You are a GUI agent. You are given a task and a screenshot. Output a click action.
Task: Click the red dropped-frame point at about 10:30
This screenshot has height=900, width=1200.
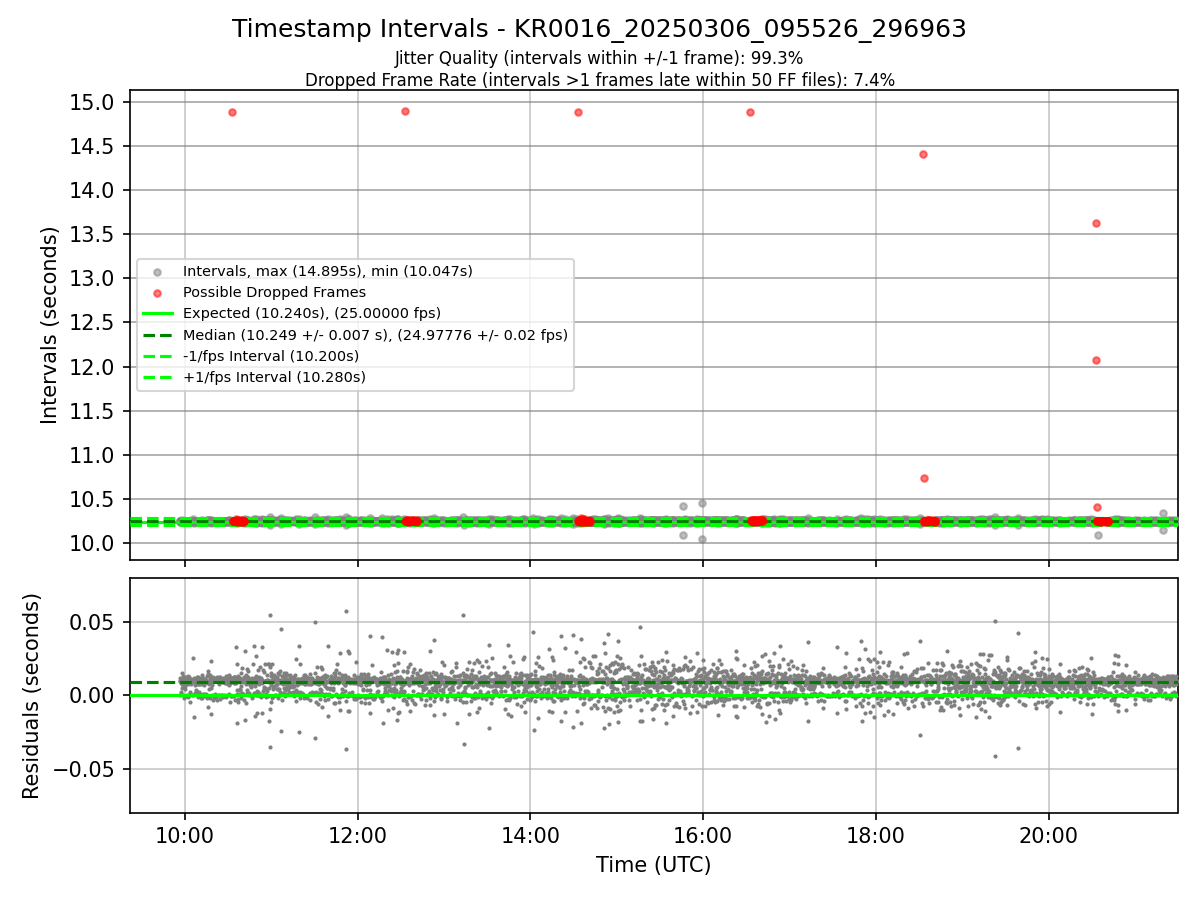coord(232,112)
